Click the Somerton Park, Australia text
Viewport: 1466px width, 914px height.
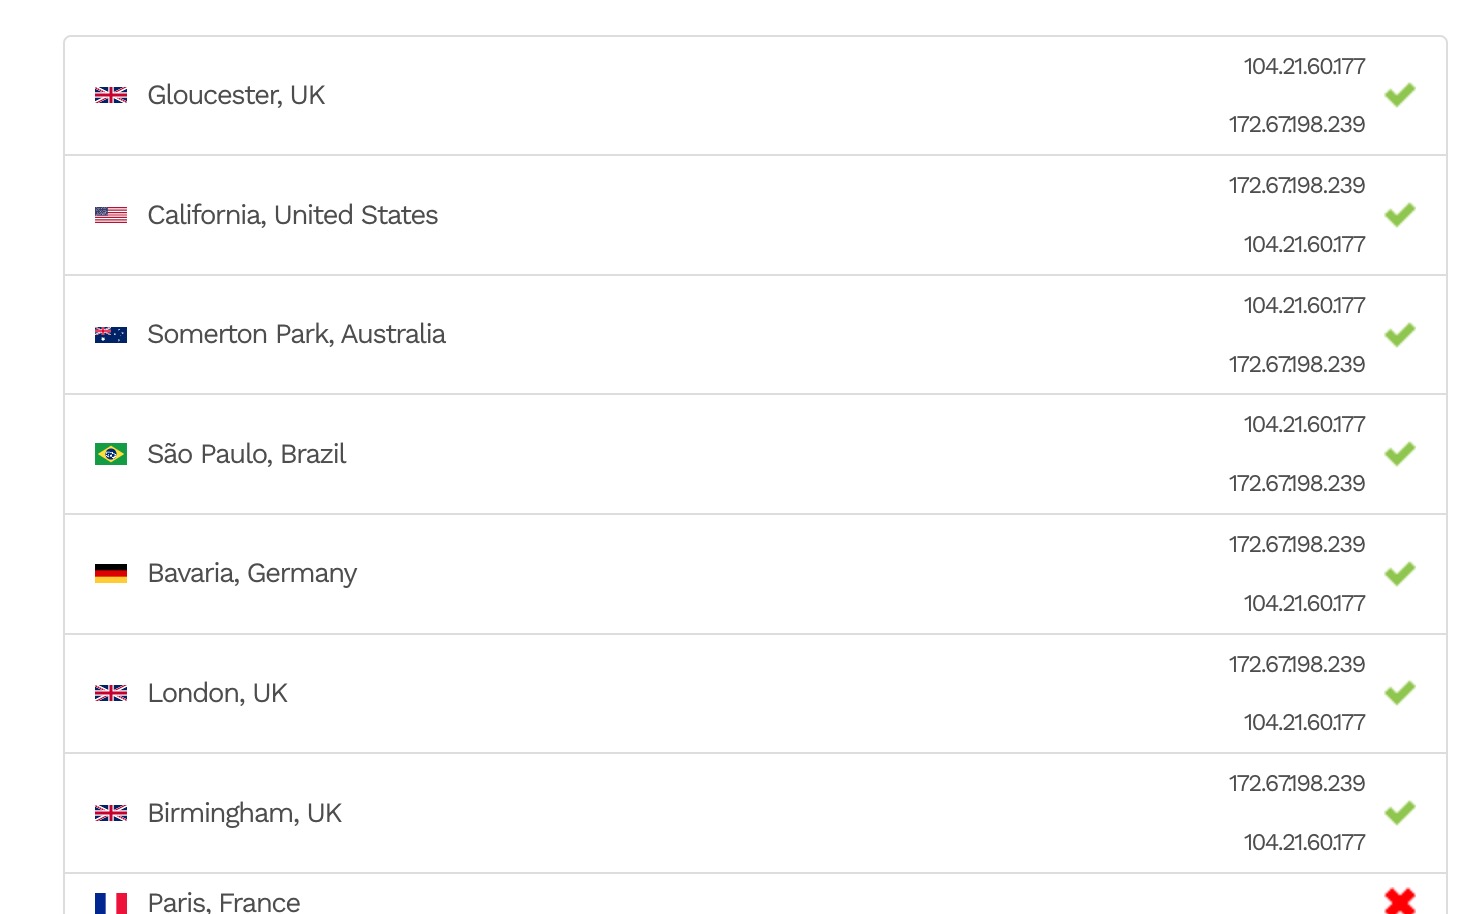[x=296, y=334]
